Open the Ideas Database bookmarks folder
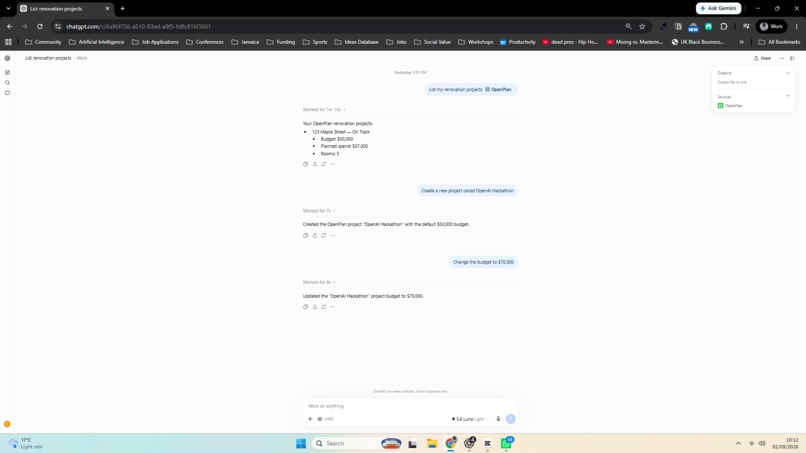Viewport: 806px width, 453px height. tap(357, 42)
